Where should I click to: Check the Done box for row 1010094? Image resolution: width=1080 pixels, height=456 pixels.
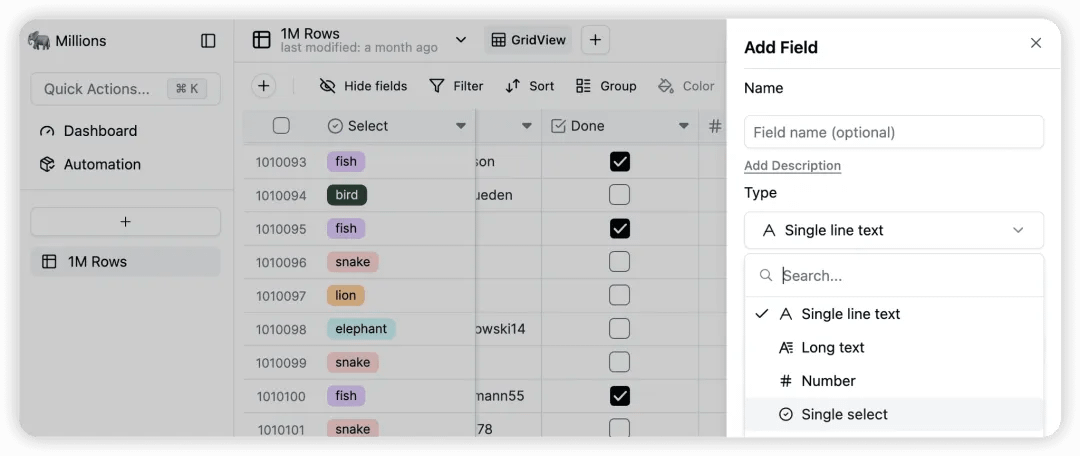click(620, 195)
